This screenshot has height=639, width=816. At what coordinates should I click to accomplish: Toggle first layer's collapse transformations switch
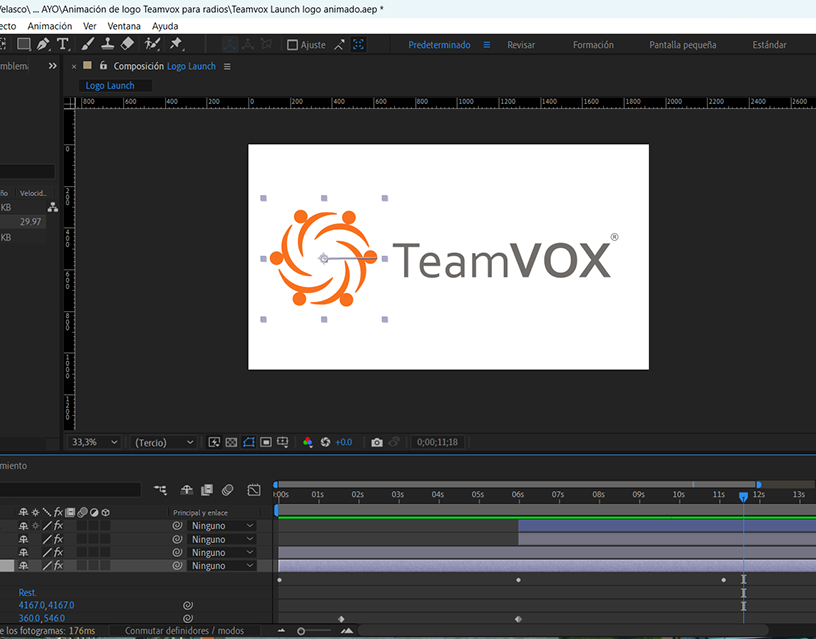click(35, 526)
